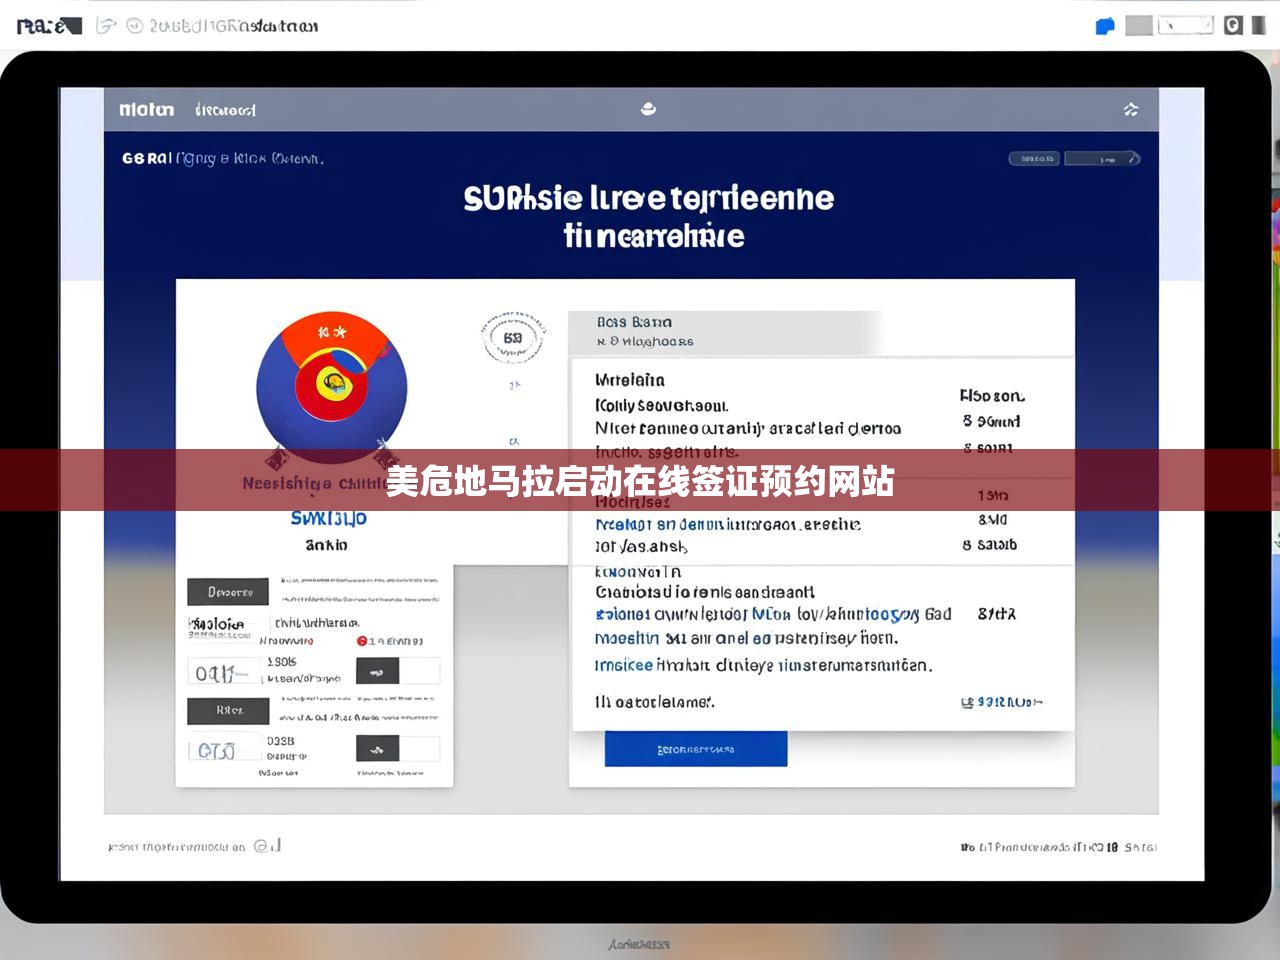The image size is (1280, 960).
Task: Click the white input box in top-right browser bar
Action: click(x=1185, y=26)
